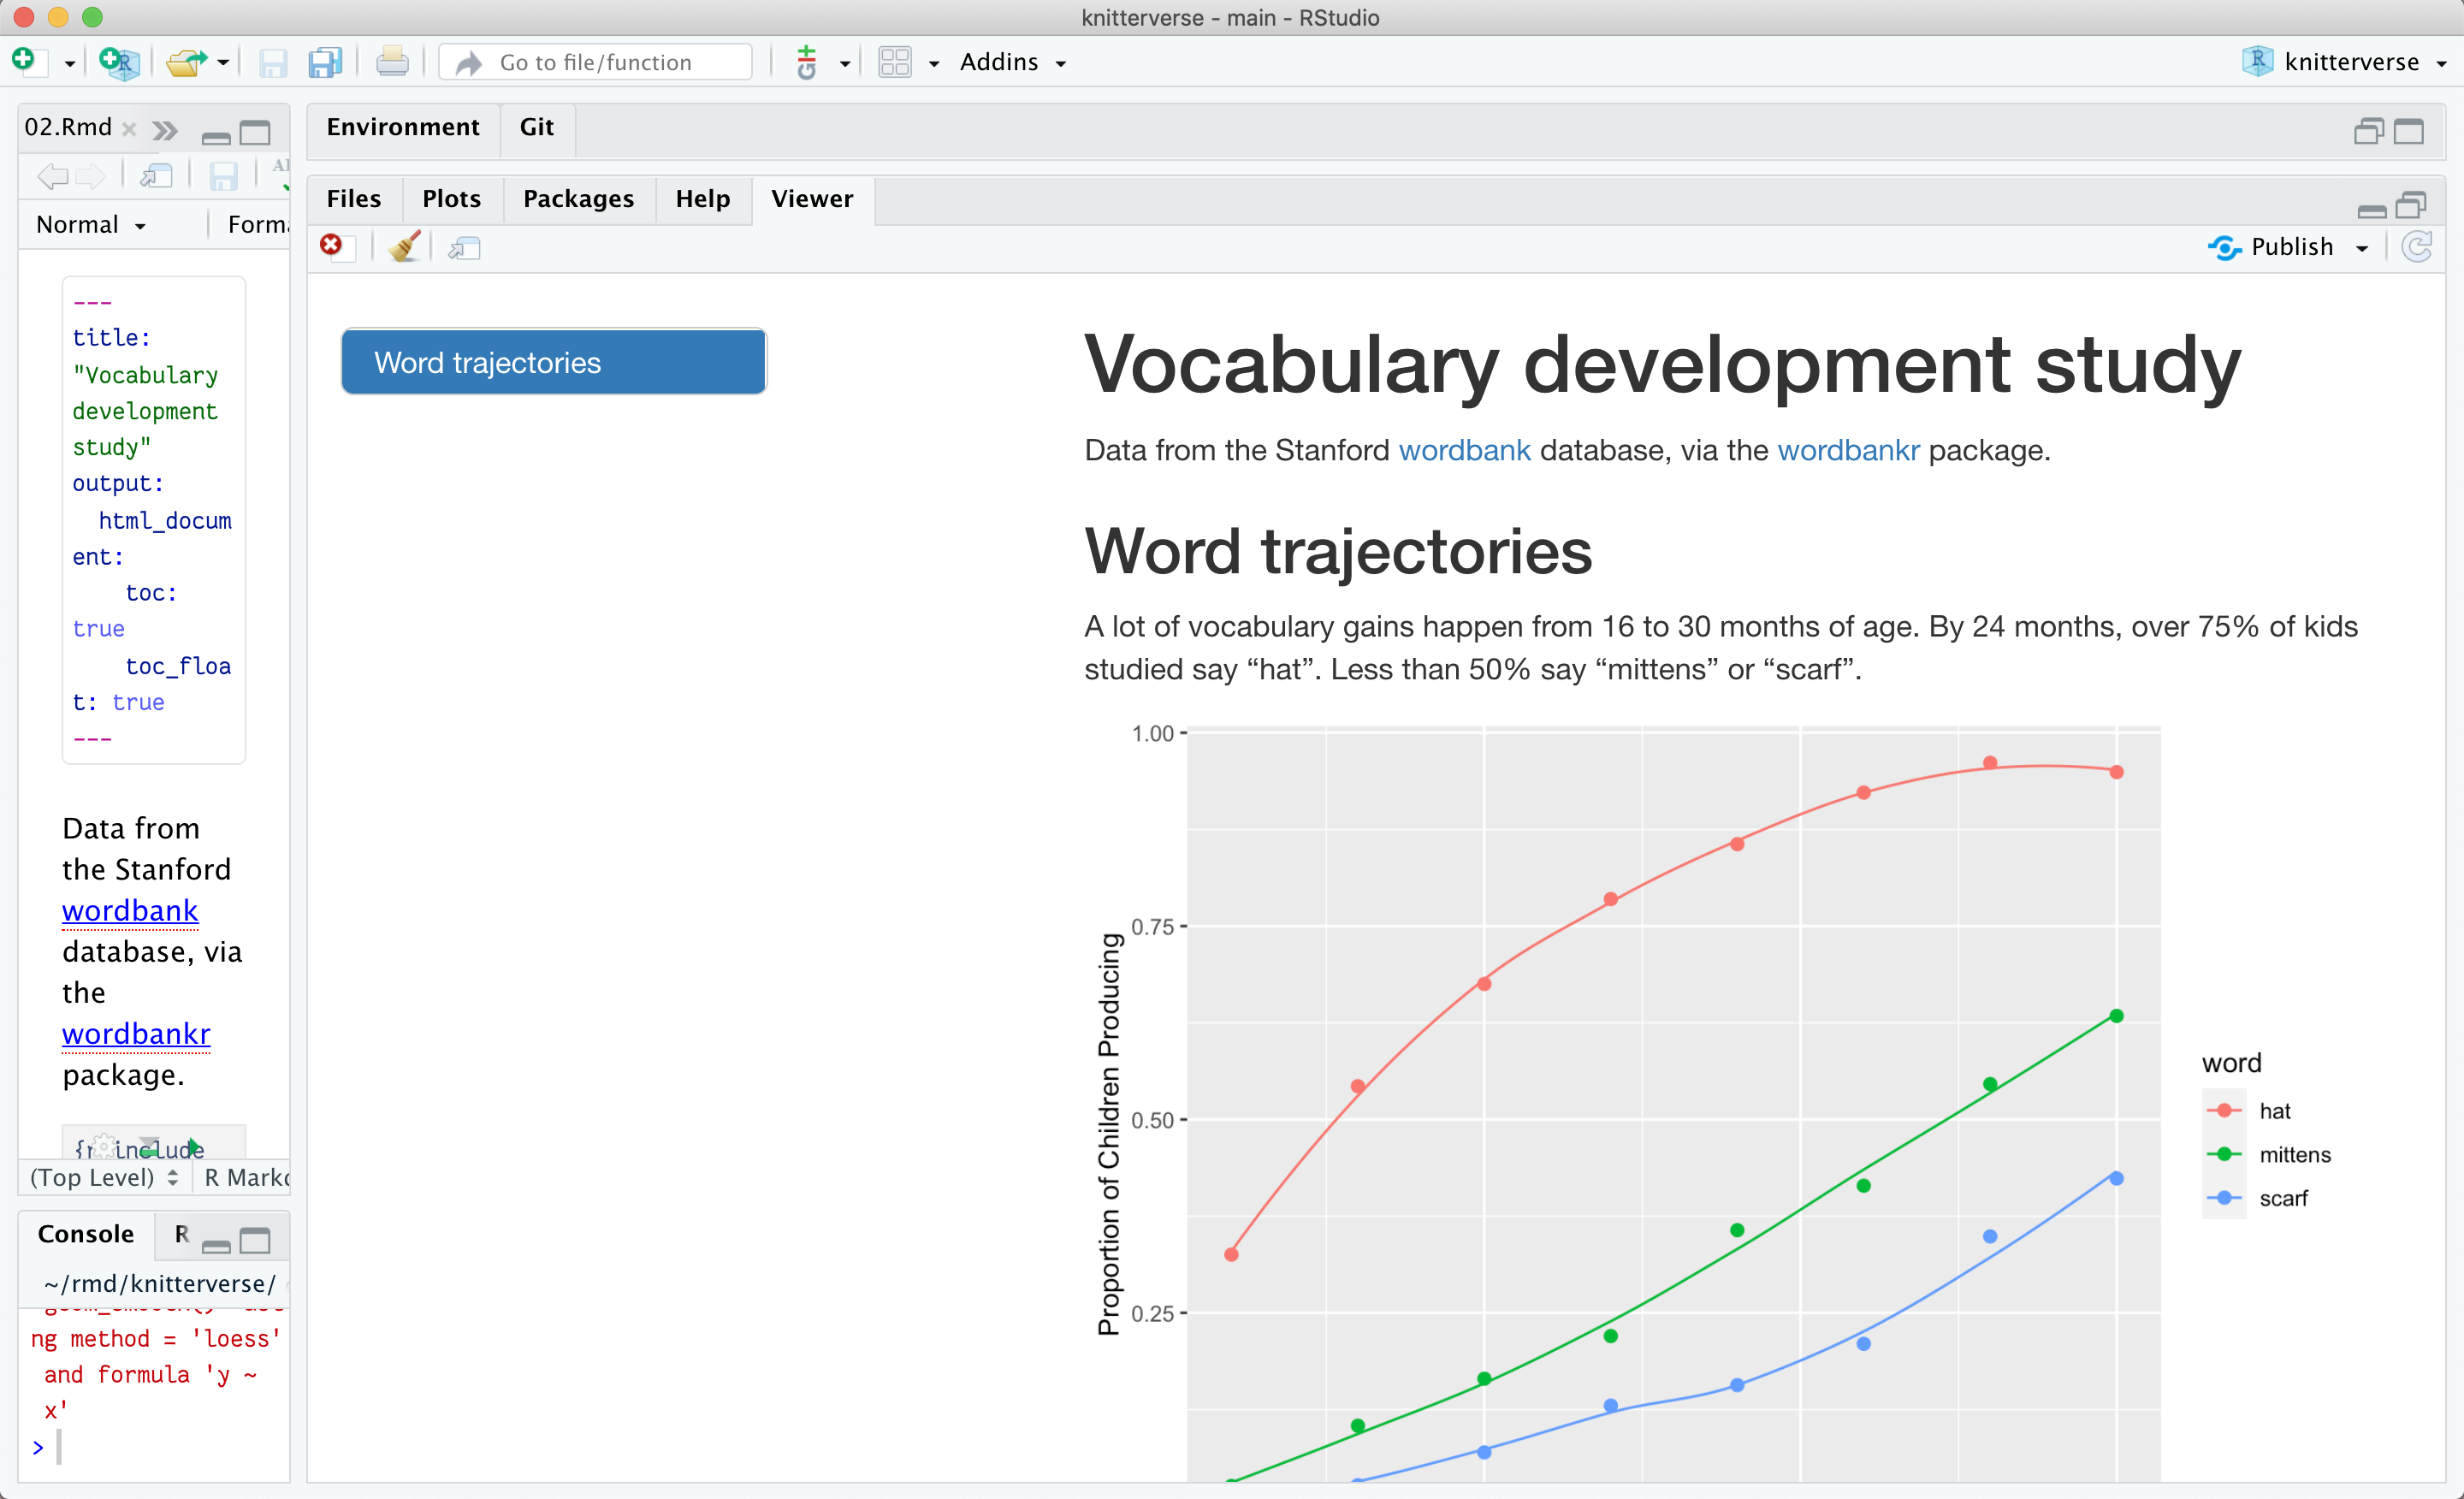Save 02.Rmd using editor toolbar disk icon
The image size is (2464, 1499).
coord(223,177)
